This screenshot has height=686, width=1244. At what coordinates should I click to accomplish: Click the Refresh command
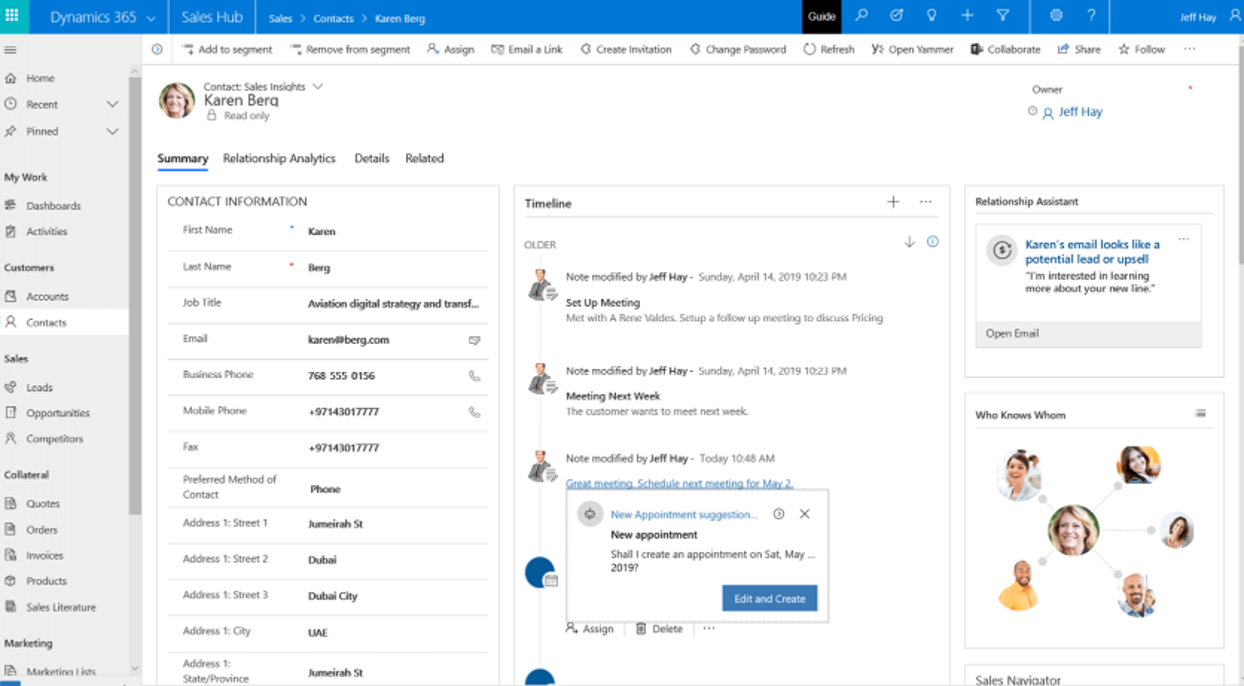coord(828,49)
